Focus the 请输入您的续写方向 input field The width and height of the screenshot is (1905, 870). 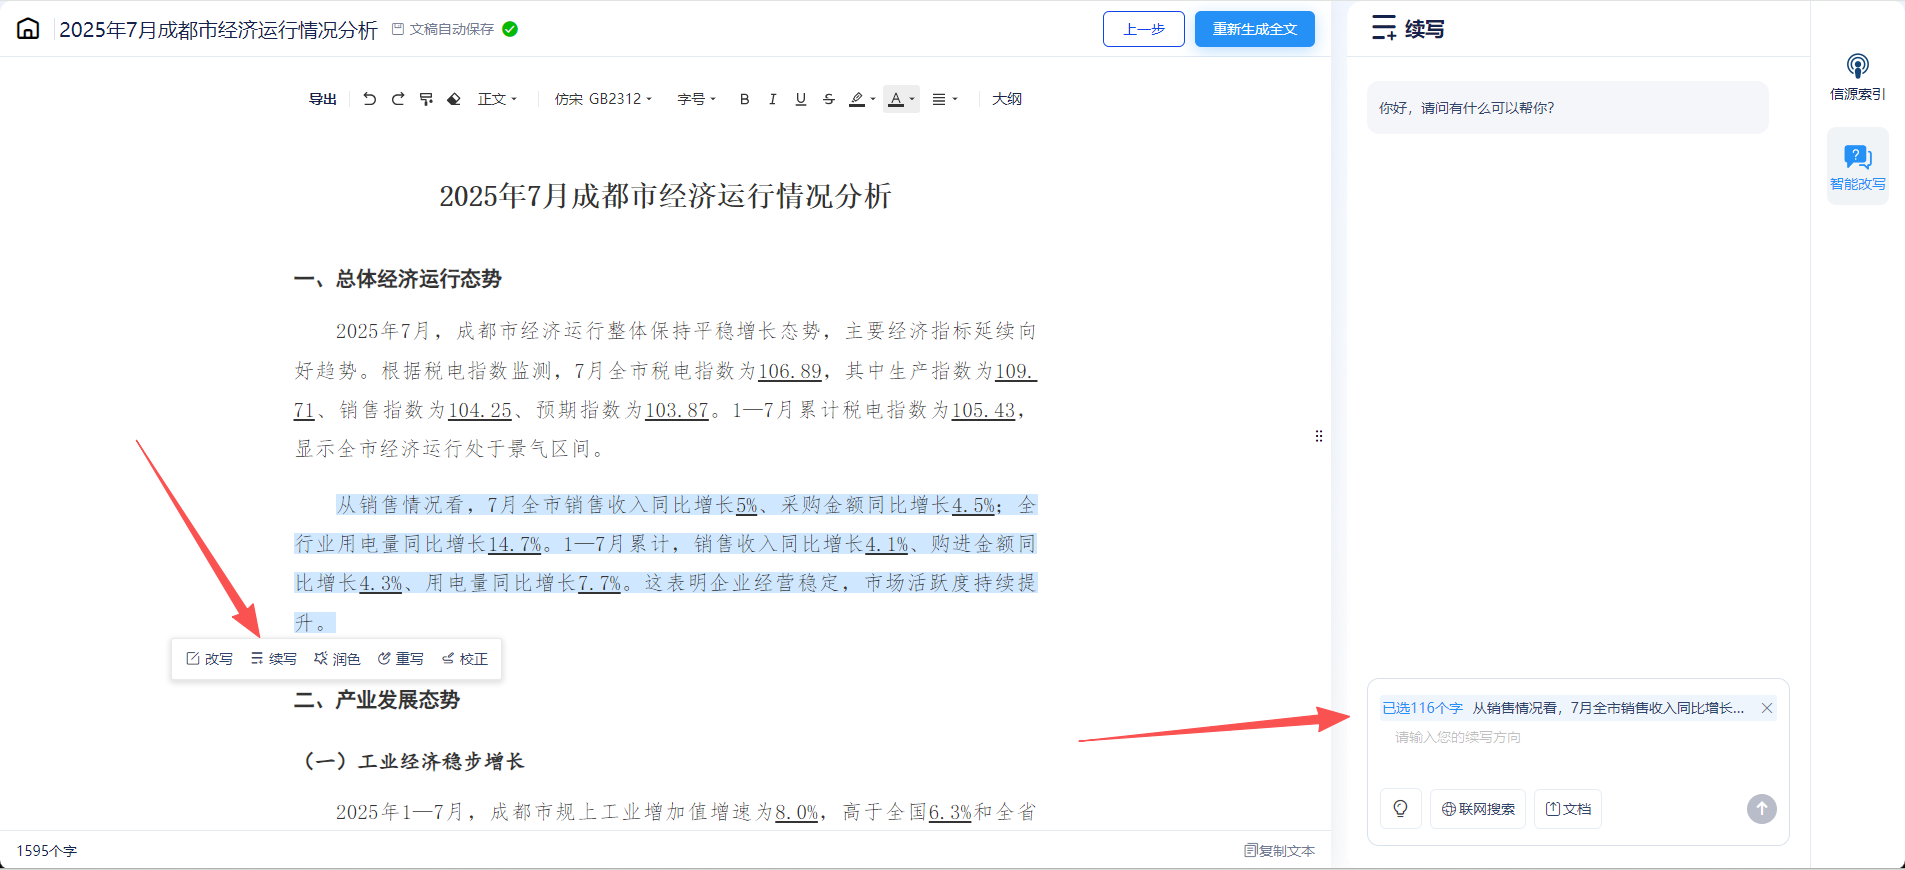1578,737
